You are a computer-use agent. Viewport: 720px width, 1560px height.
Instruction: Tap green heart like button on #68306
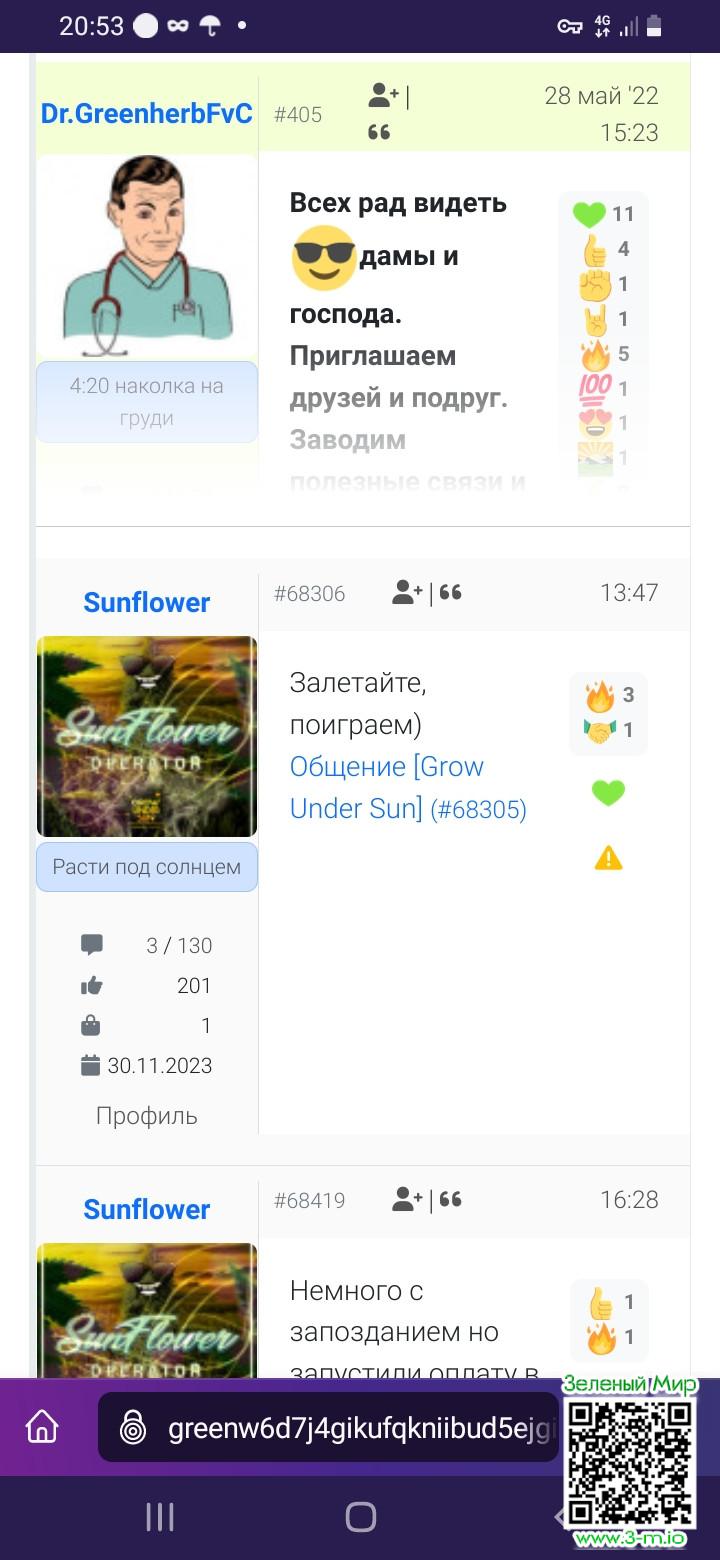608,793
